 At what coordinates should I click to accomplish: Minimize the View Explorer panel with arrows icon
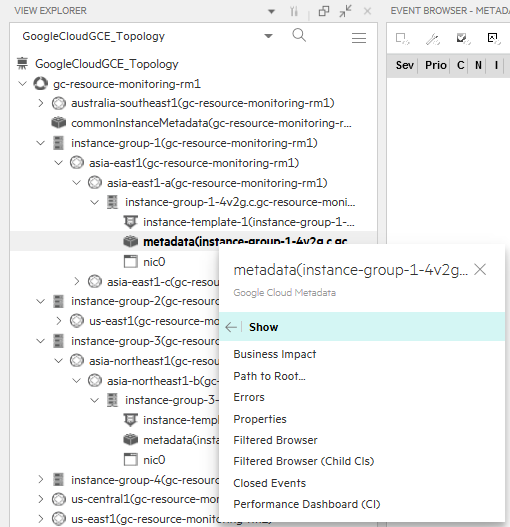(x=345, y=11)
